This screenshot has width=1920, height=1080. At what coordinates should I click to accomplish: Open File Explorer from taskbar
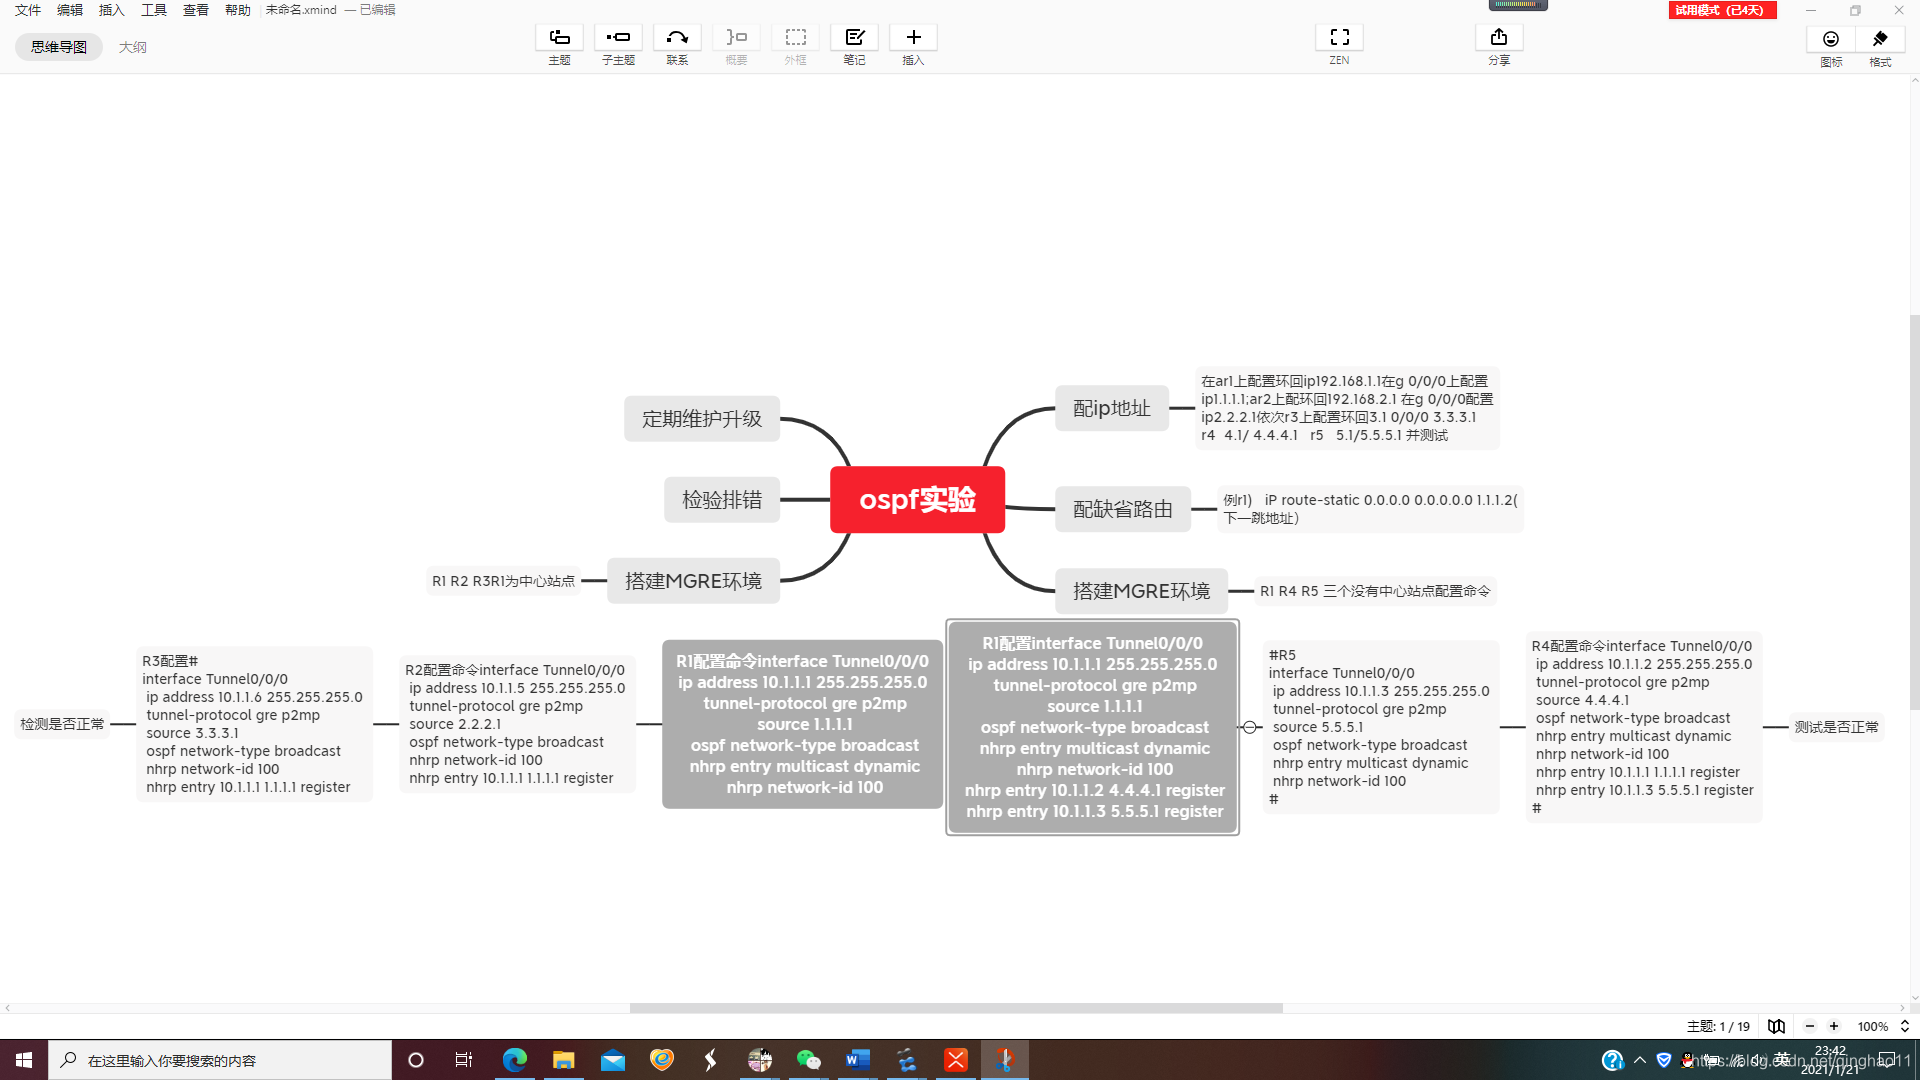pyautogui.click(x=564, y=1060)
